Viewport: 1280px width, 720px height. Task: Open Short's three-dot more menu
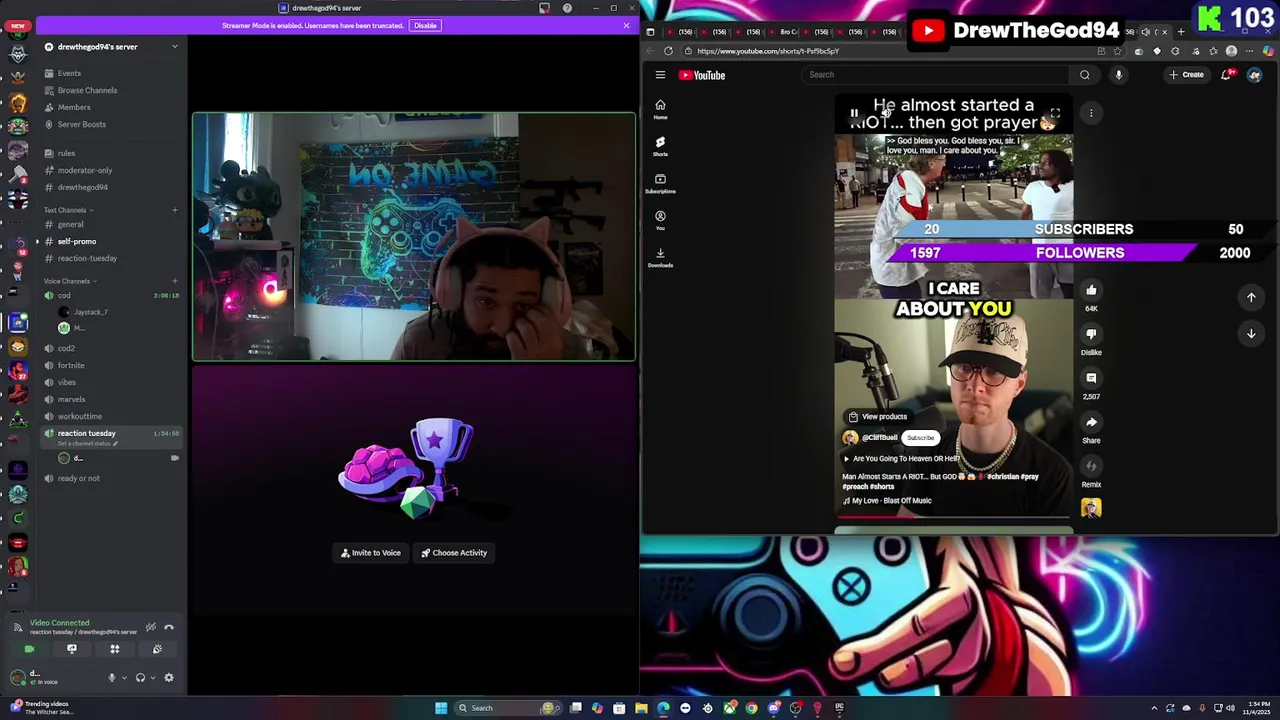pyautogui.click(x=1091, y=113)
